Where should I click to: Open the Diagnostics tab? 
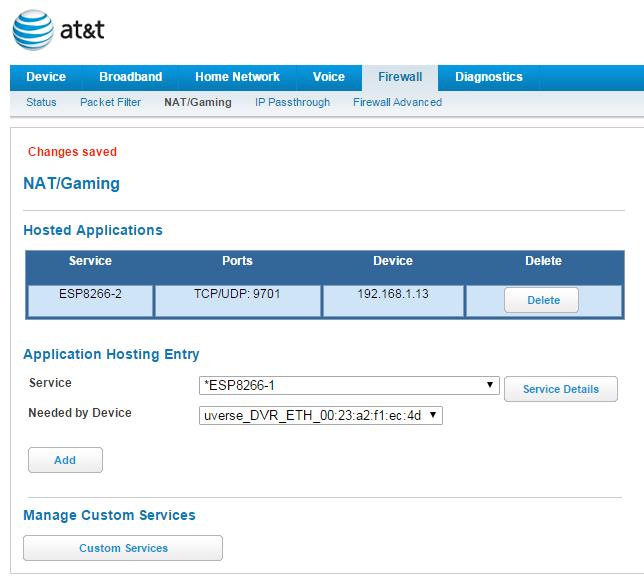point(489,77)
